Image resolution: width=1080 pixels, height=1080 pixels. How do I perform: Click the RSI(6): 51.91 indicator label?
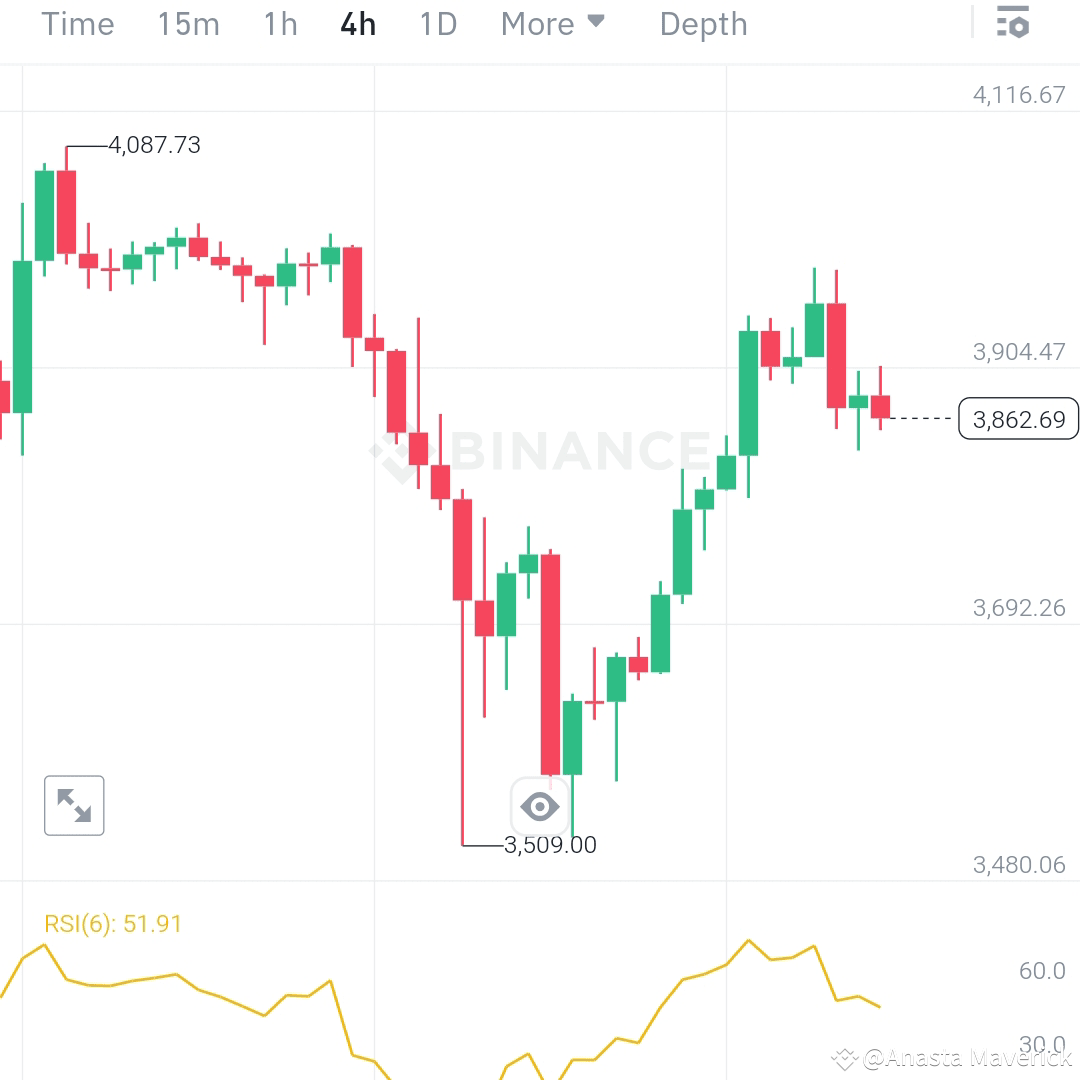[113, 924]
